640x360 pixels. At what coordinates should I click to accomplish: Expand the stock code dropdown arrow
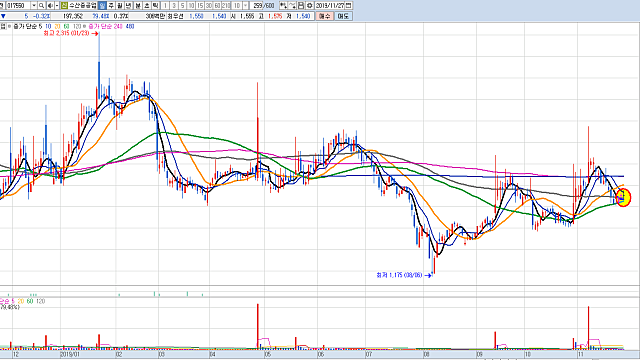point(34,5)
